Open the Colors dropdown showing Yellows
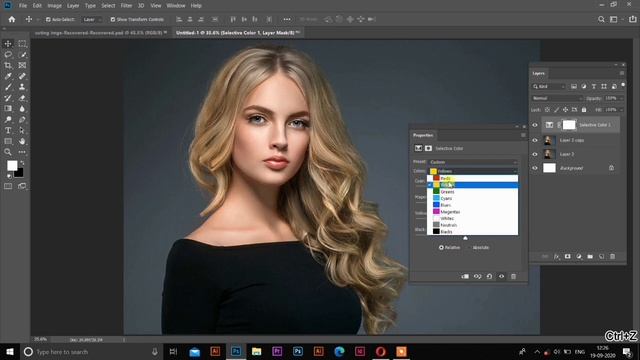Viewport: 640px width, 360px height. point(473,171)
